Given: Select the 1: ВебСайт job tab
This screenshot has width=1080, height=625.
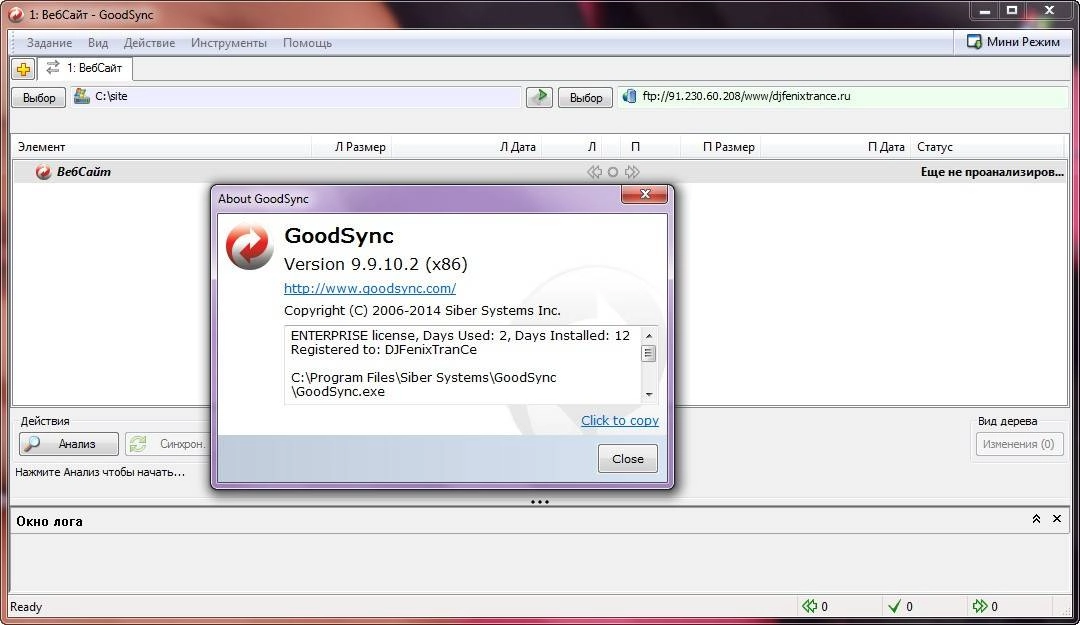Looking at the screenshot, I should (85, 68).
